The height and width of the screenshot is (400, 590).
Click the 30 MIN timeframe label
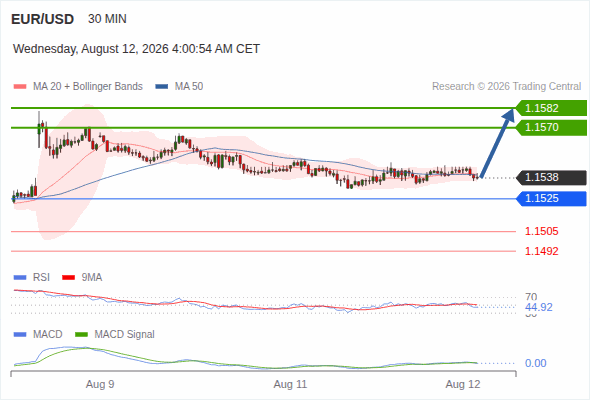click(x=107, y=19)
